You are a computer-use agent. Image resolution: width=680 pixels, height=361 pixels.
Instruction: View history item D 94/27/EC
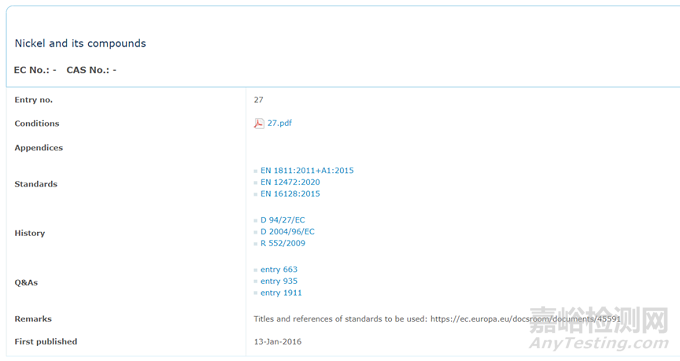click(x=283, y=220)
